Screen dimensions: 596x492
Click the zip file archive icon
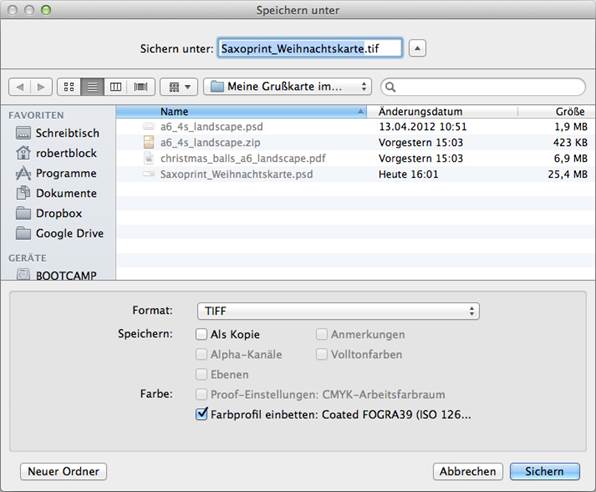pyautogui.click(x=149, y=142)
